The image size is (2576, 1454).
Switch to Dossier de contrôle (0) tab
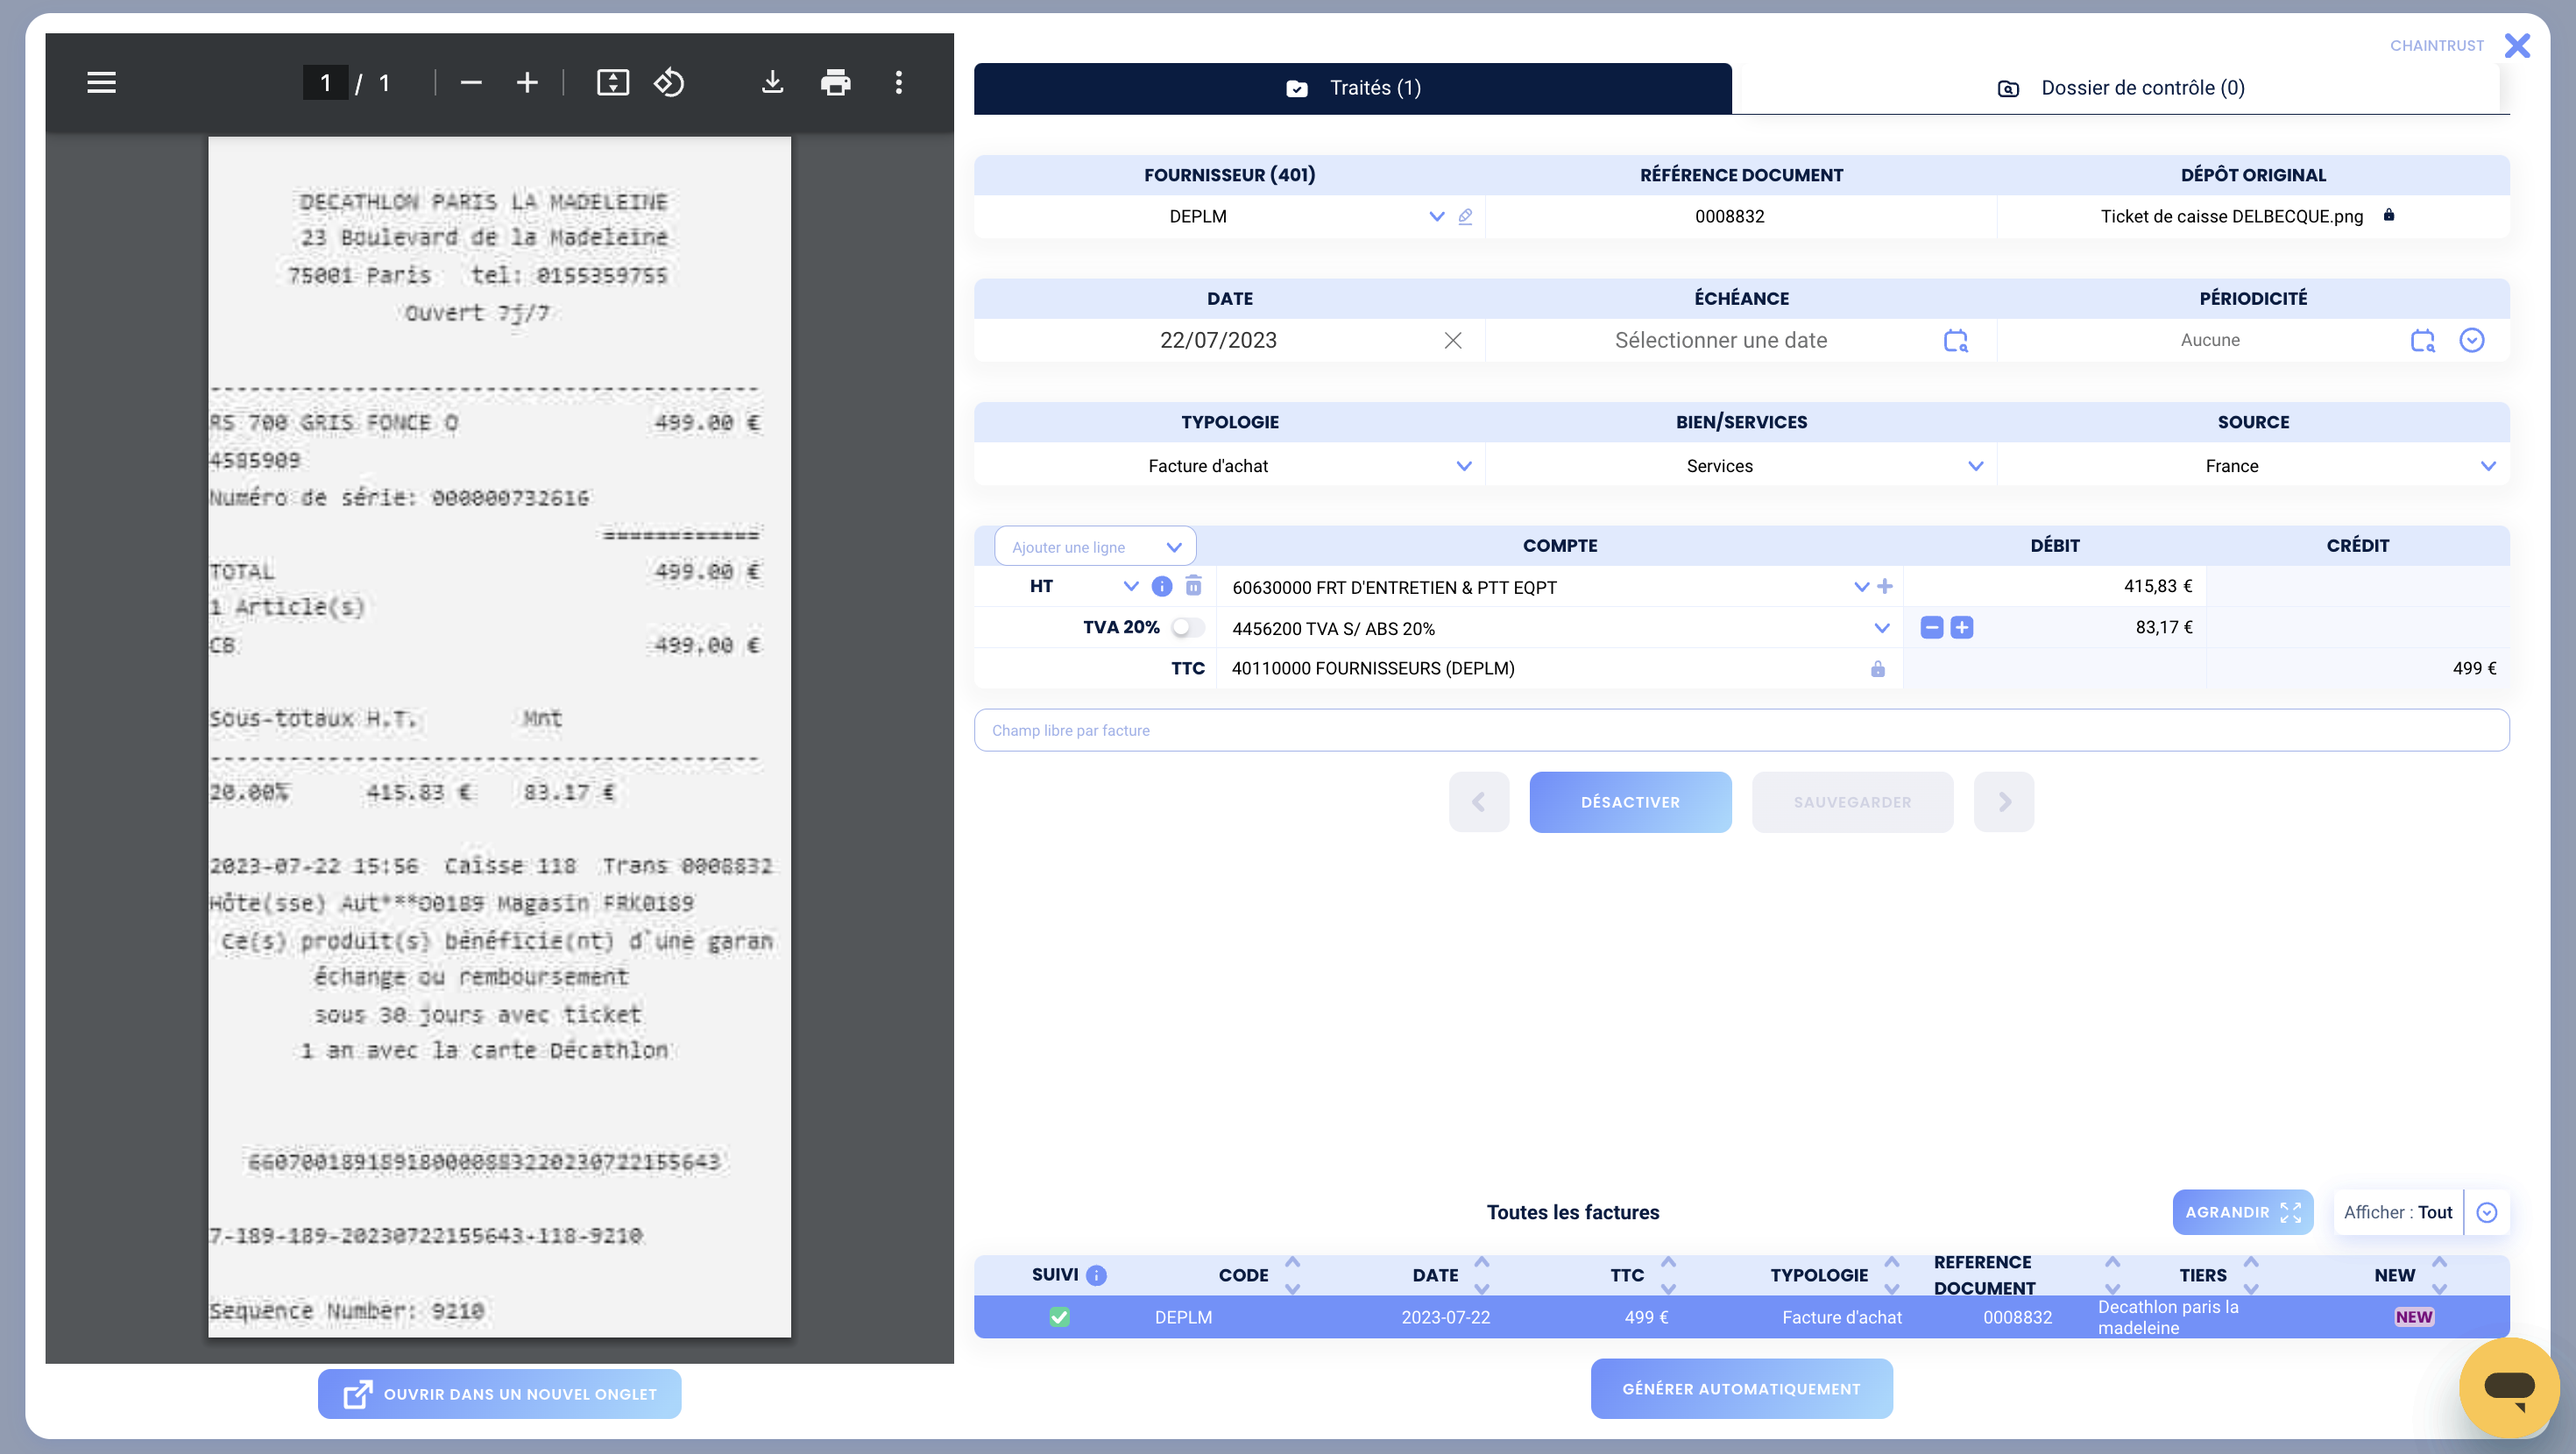[2120, 88]
